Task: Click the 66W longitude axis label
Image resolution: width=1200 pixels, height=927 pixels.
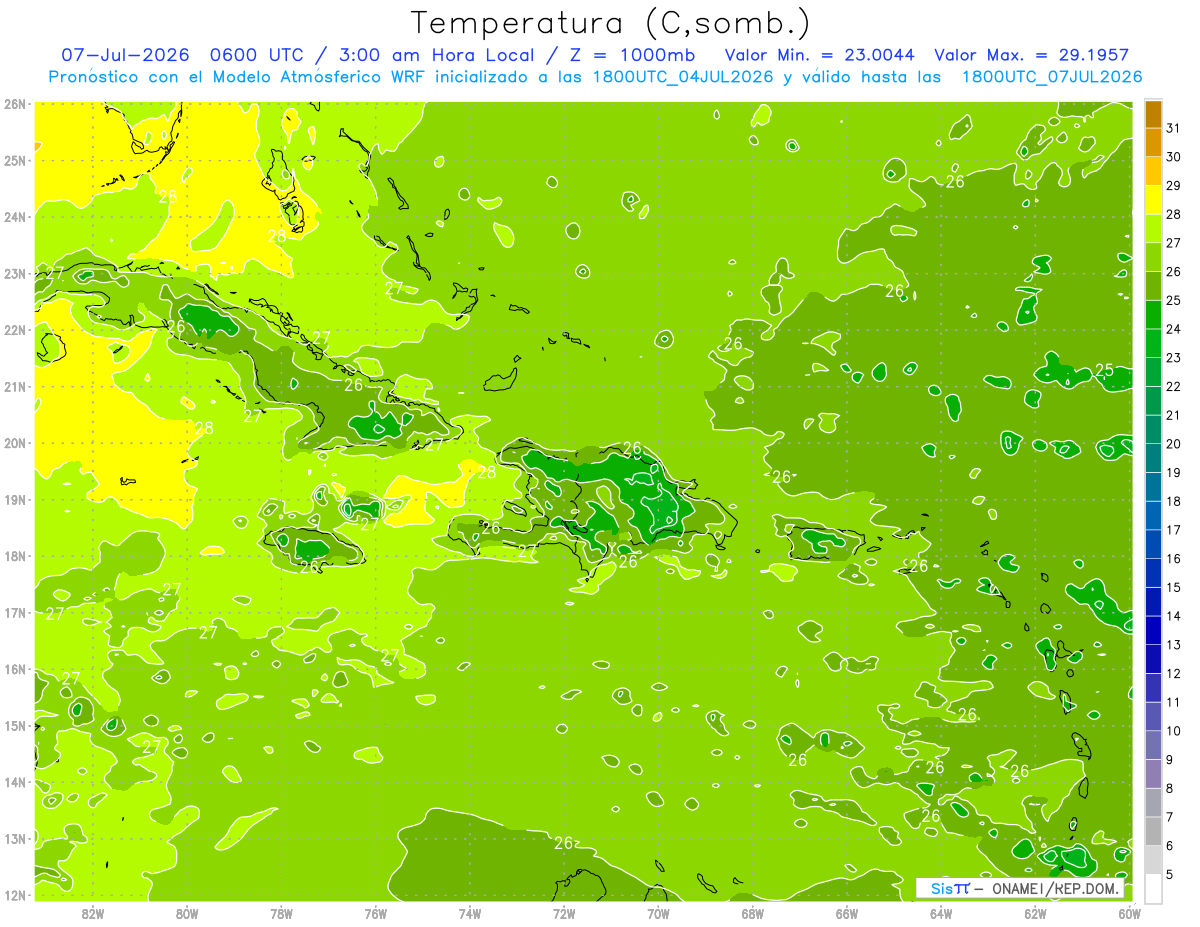Action: [847, 913]
